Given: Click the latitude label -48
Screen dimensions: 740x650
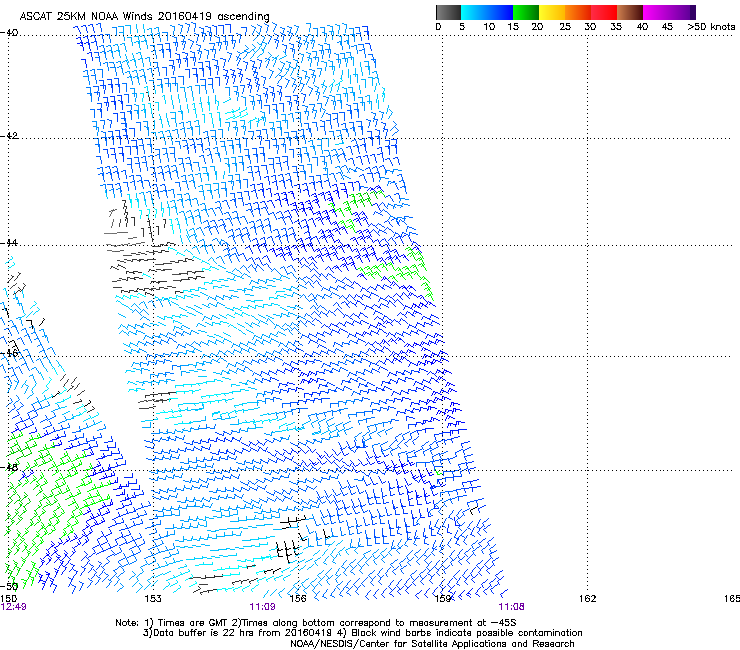Looking at the screenshot, I should click(x=9, y=467).
